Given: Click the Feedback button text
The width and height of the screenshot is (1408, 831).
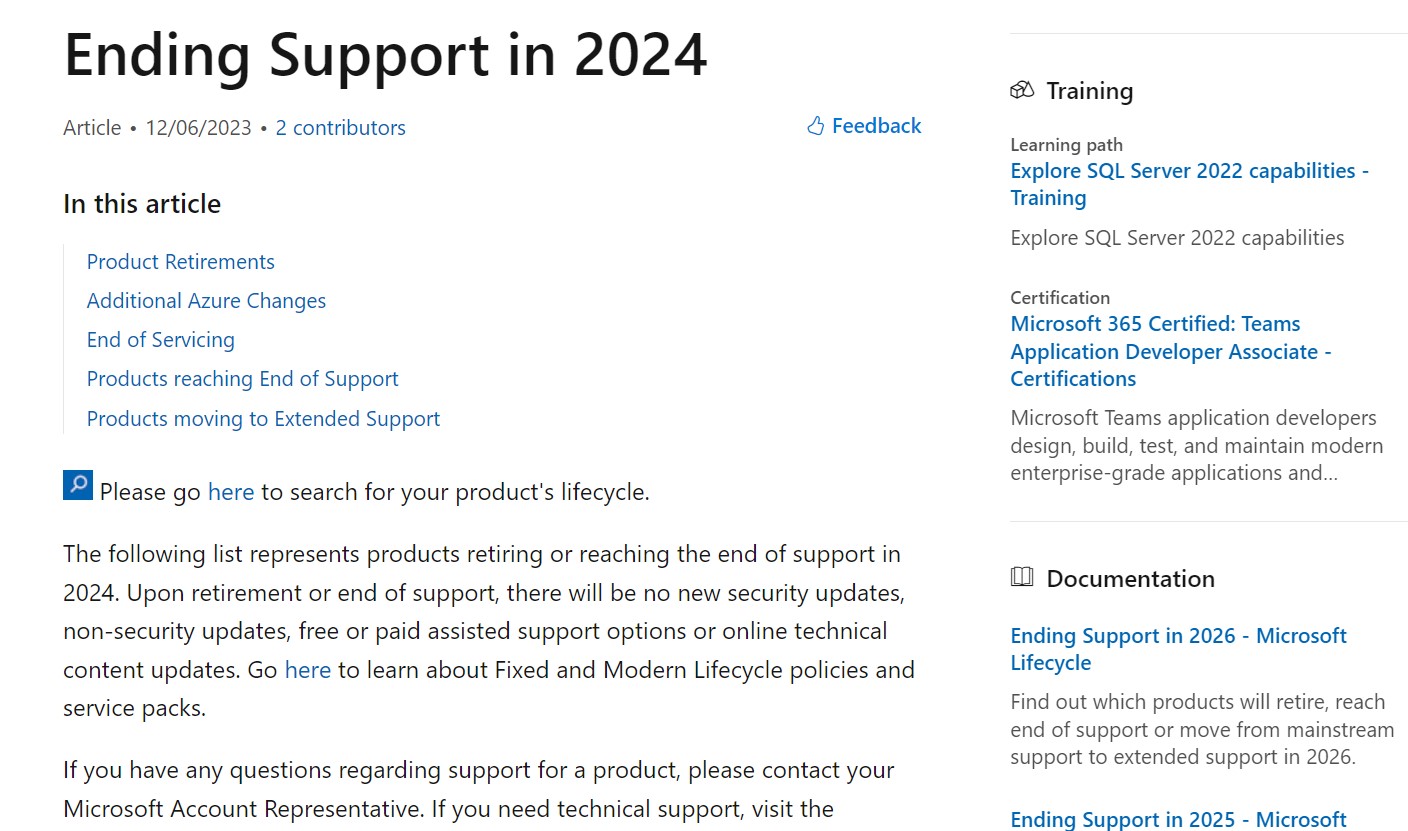Looking at the screenshot, I should point(876,126).
